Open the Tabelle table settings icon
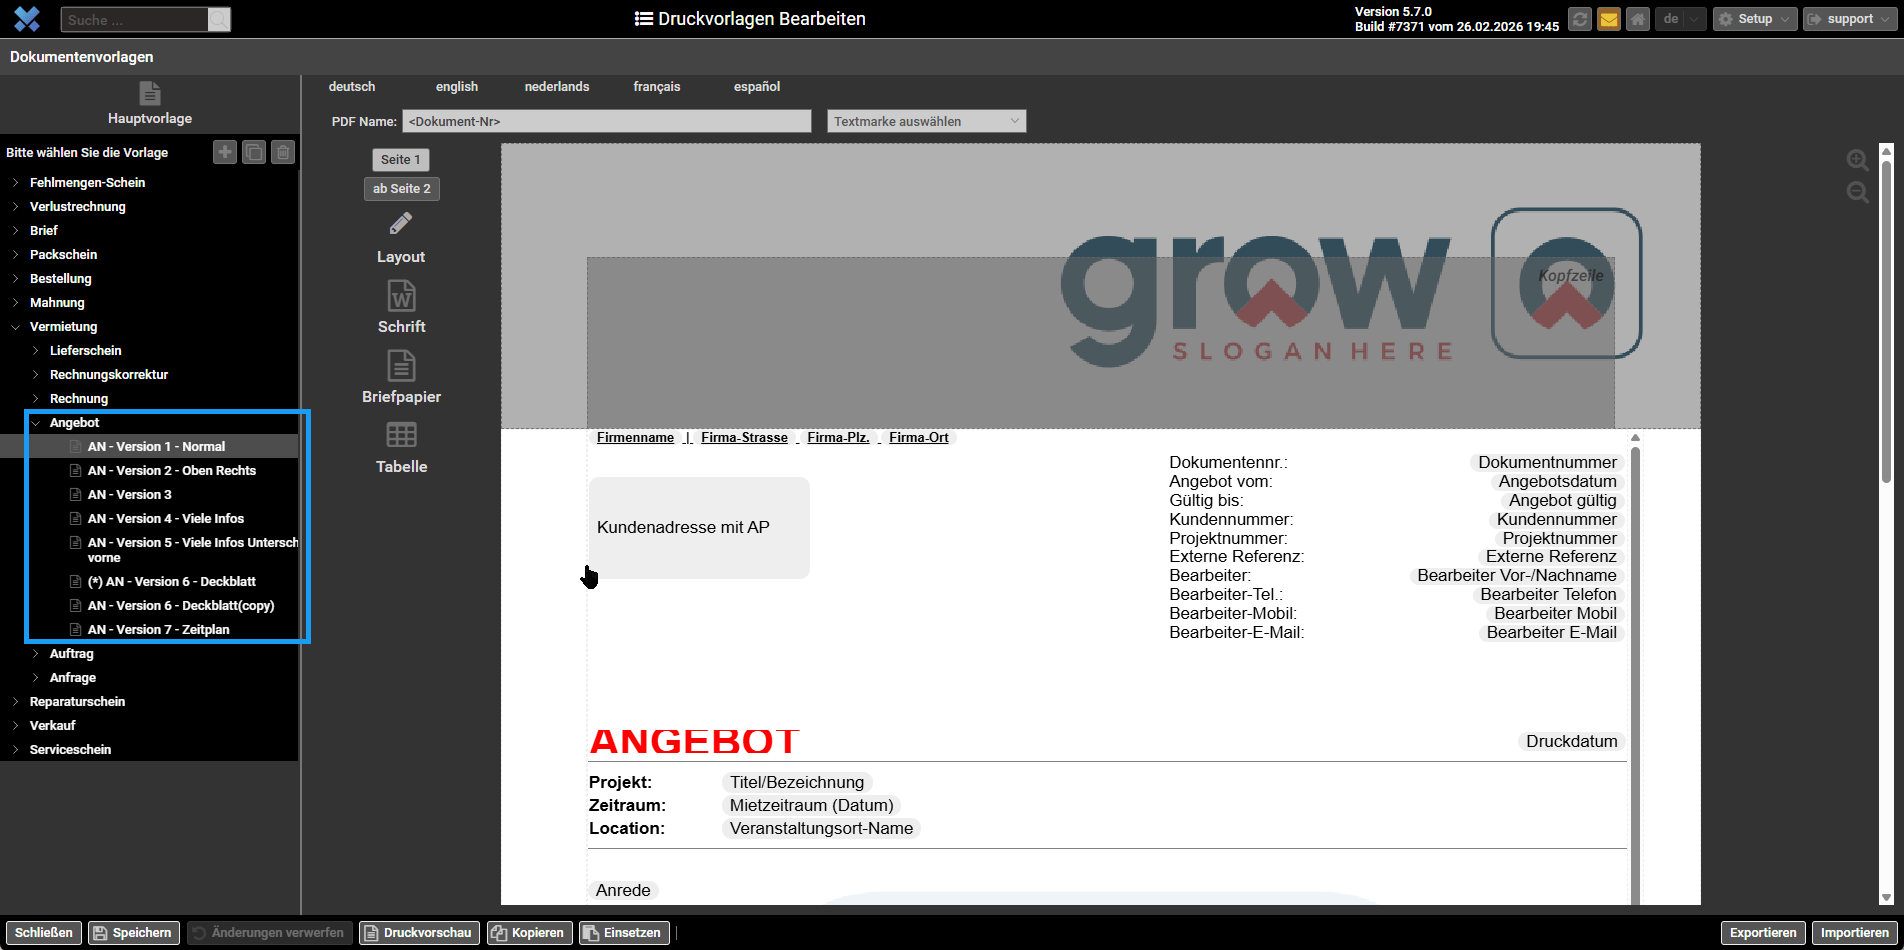Screen dimensions: 1904x950 (x=401, y=436)
